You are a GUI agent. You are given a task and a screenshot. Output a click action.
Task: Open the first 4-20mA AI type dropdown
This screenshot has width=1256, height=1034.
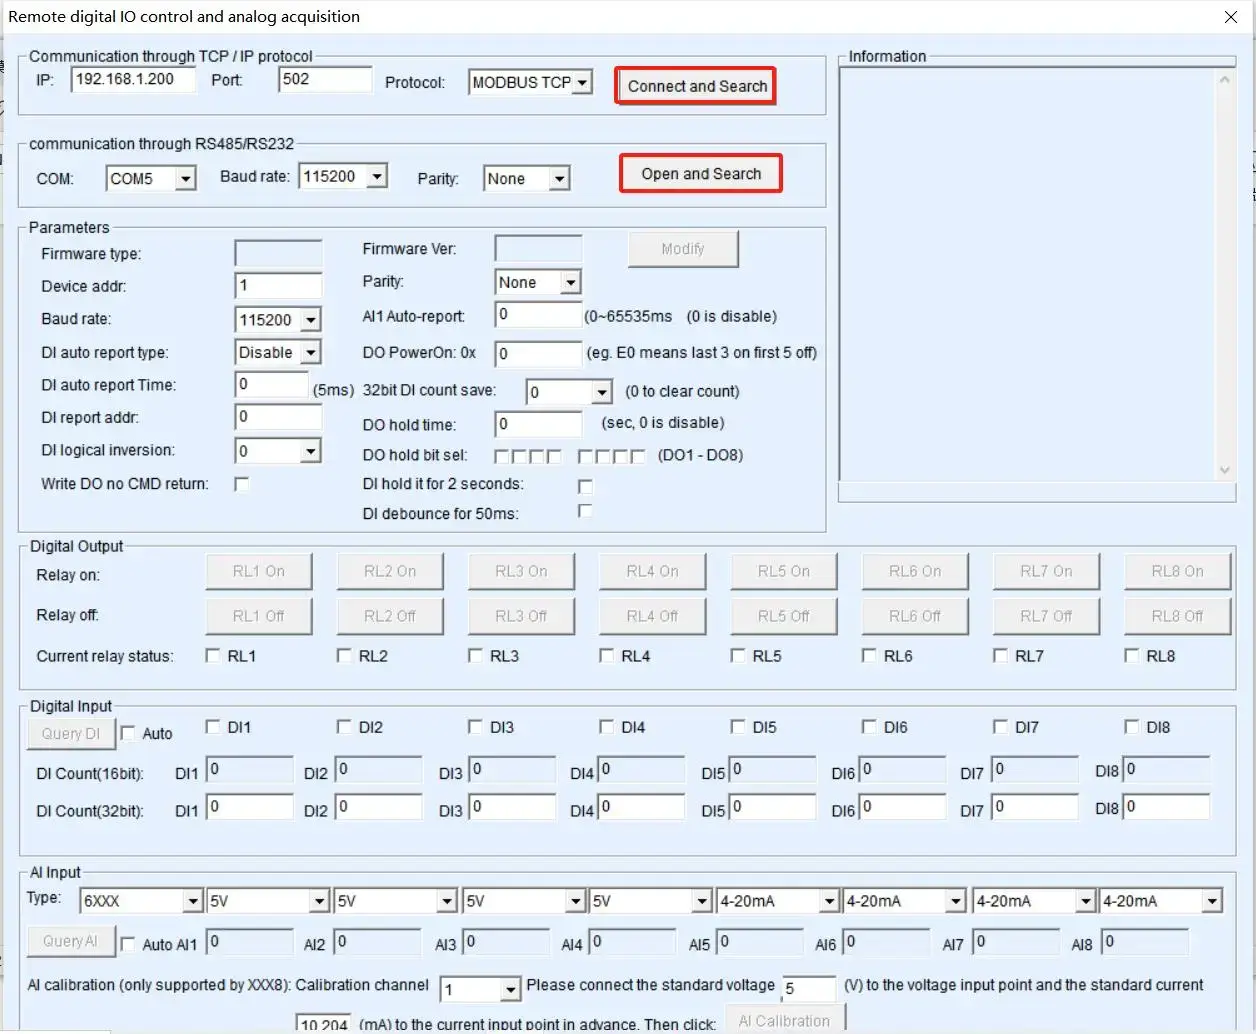coord(828,902)
